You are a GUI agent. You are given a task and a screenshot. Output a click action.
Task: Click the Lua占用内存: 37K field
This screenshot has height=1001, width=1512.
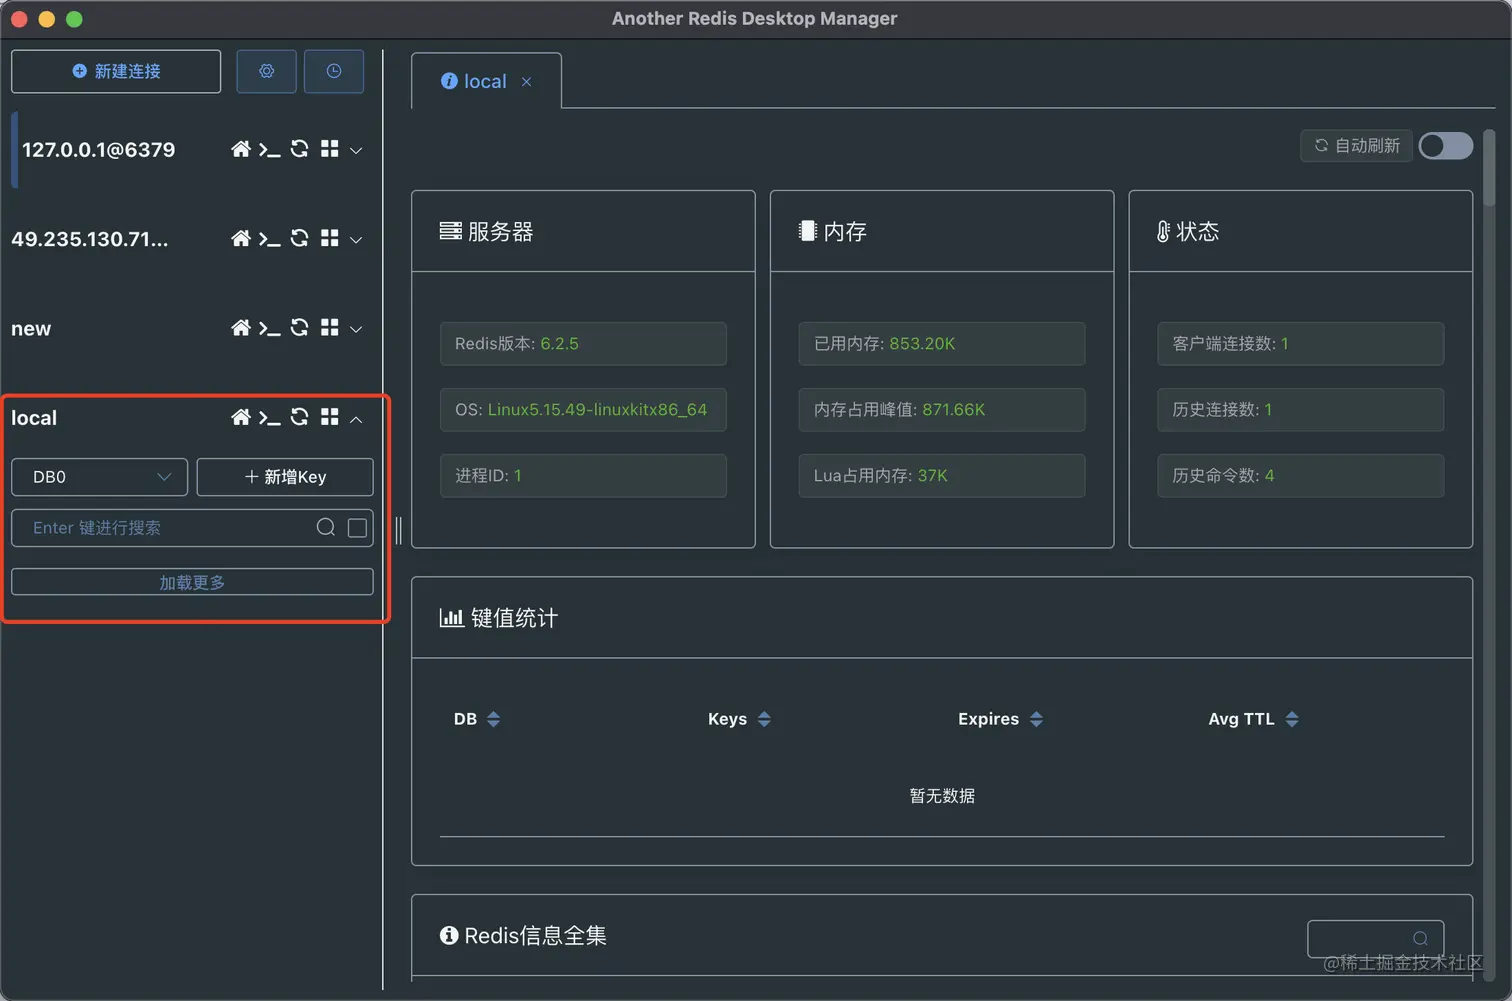point(942,475)
